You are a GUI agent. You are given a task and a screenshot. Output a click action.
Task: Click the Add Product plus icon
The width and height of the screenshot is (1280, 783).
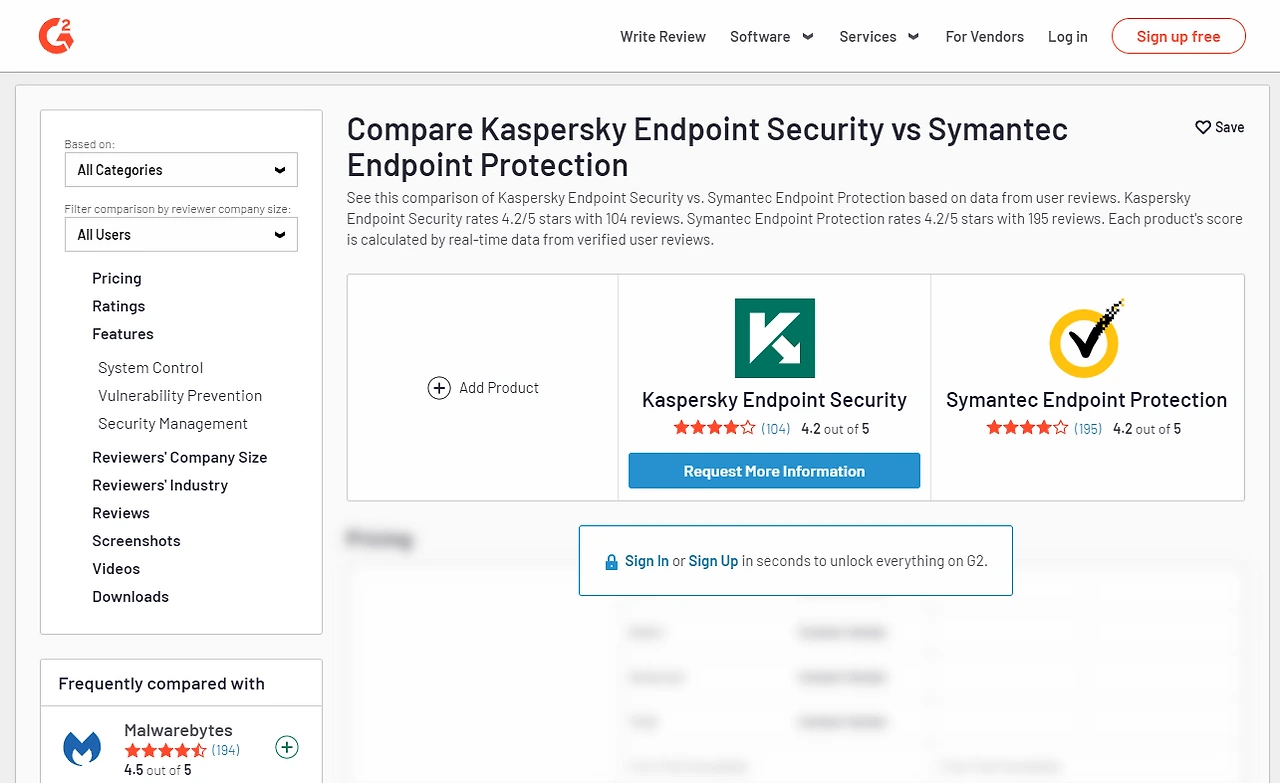pos(439,388)
